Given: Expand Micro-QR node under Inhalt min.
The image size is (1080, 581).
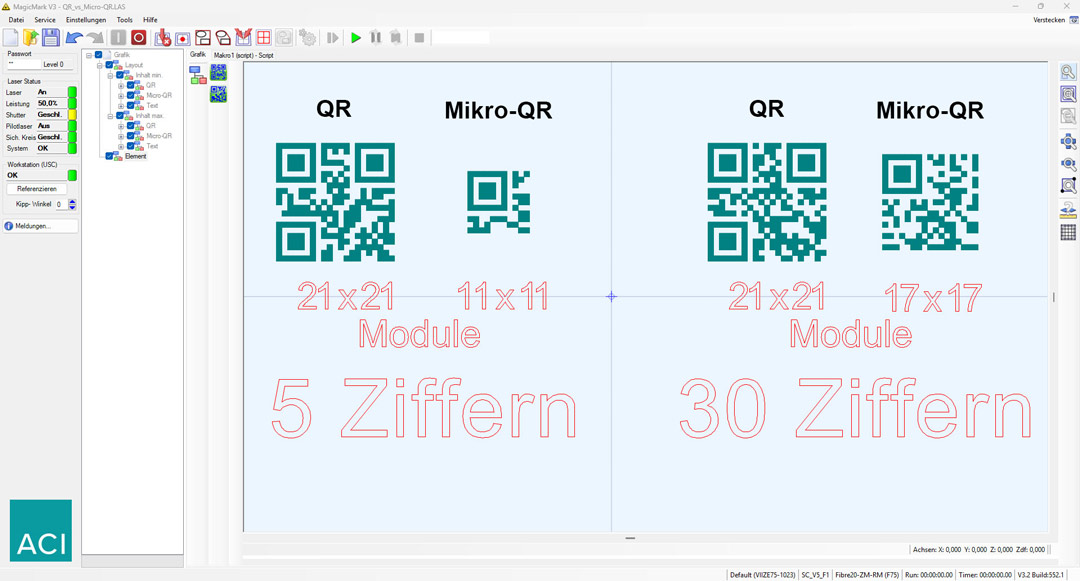Looking at the screenshot, I should coord(121,96).
